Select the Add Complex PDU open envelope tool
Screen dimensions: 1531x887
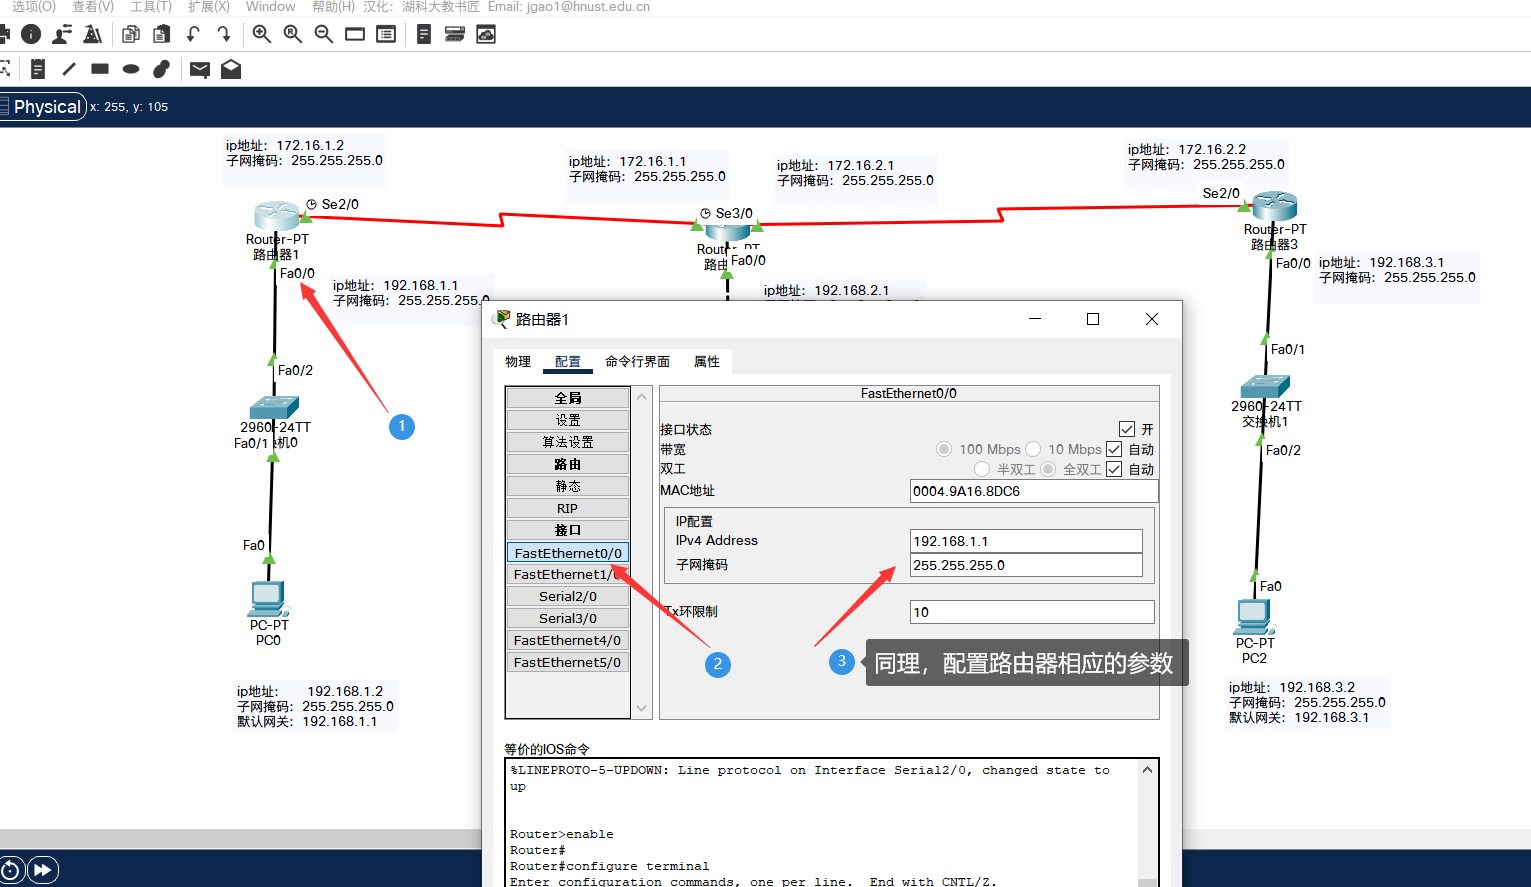(231, 69)
